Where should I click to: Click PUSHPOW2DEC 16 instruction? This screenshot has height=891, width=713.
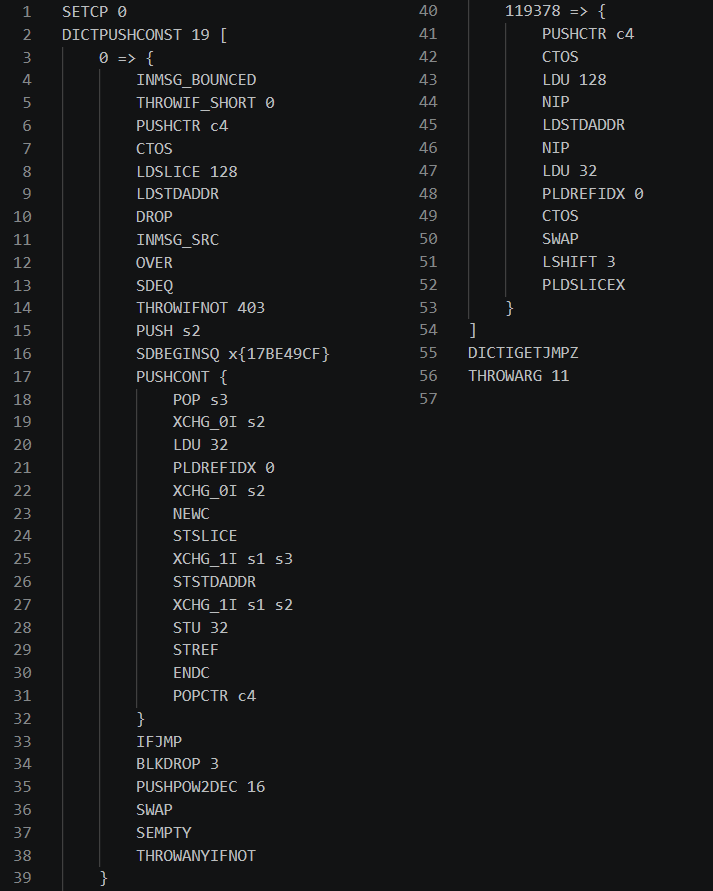(x=201, y=787)
